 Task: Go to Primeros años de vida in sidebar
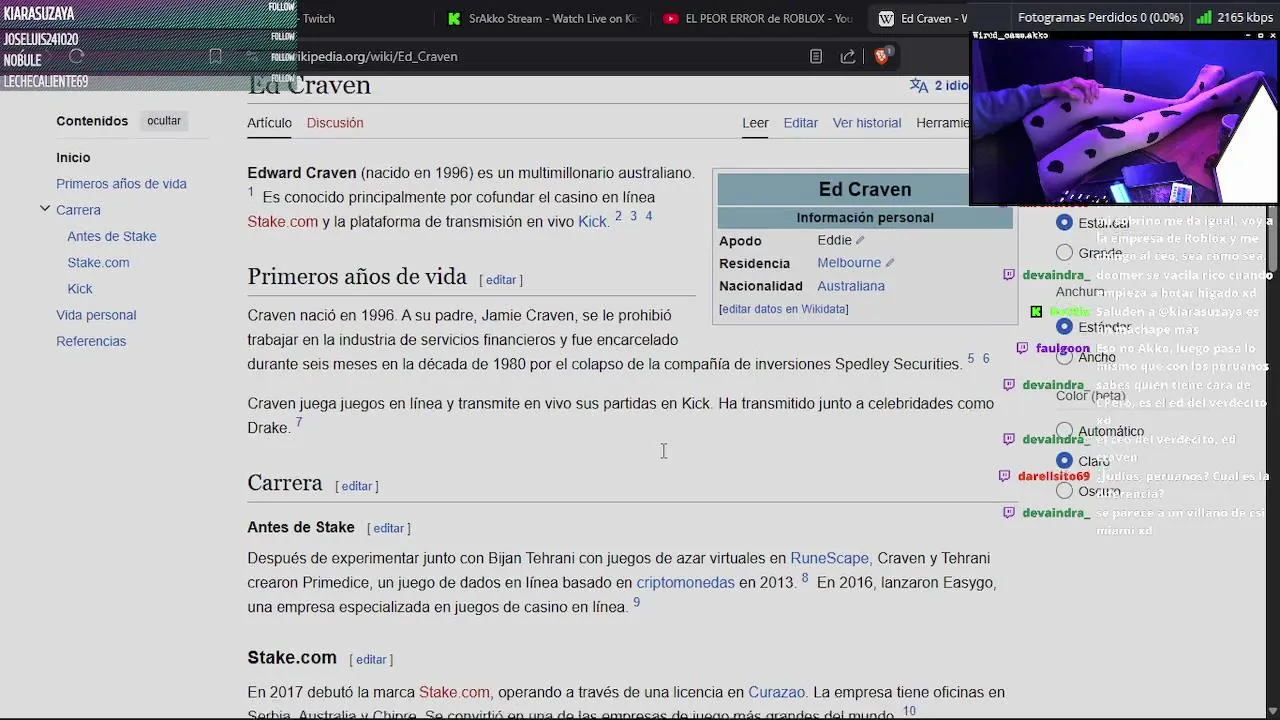[121, 184]
